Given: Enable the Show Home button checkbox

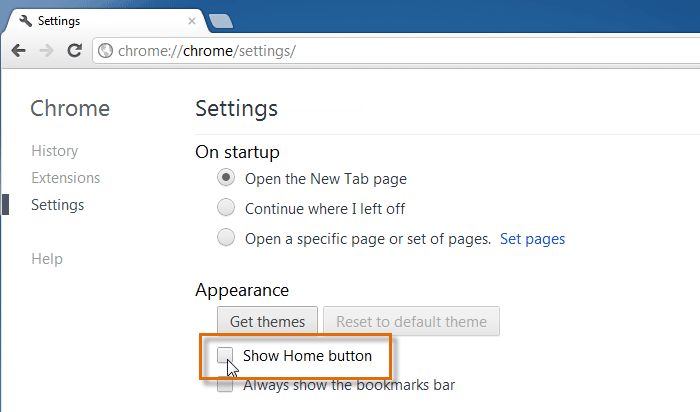Looking at the screenshot, I should pos(225,355).
